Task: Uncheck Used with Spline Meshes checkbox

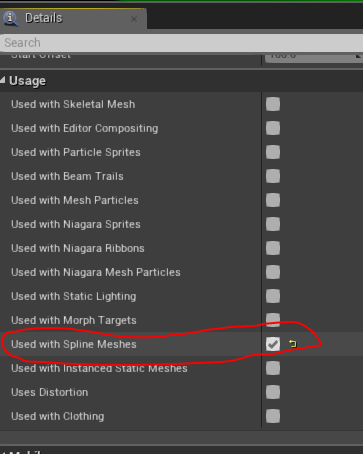Action: [x=273, y=344]
